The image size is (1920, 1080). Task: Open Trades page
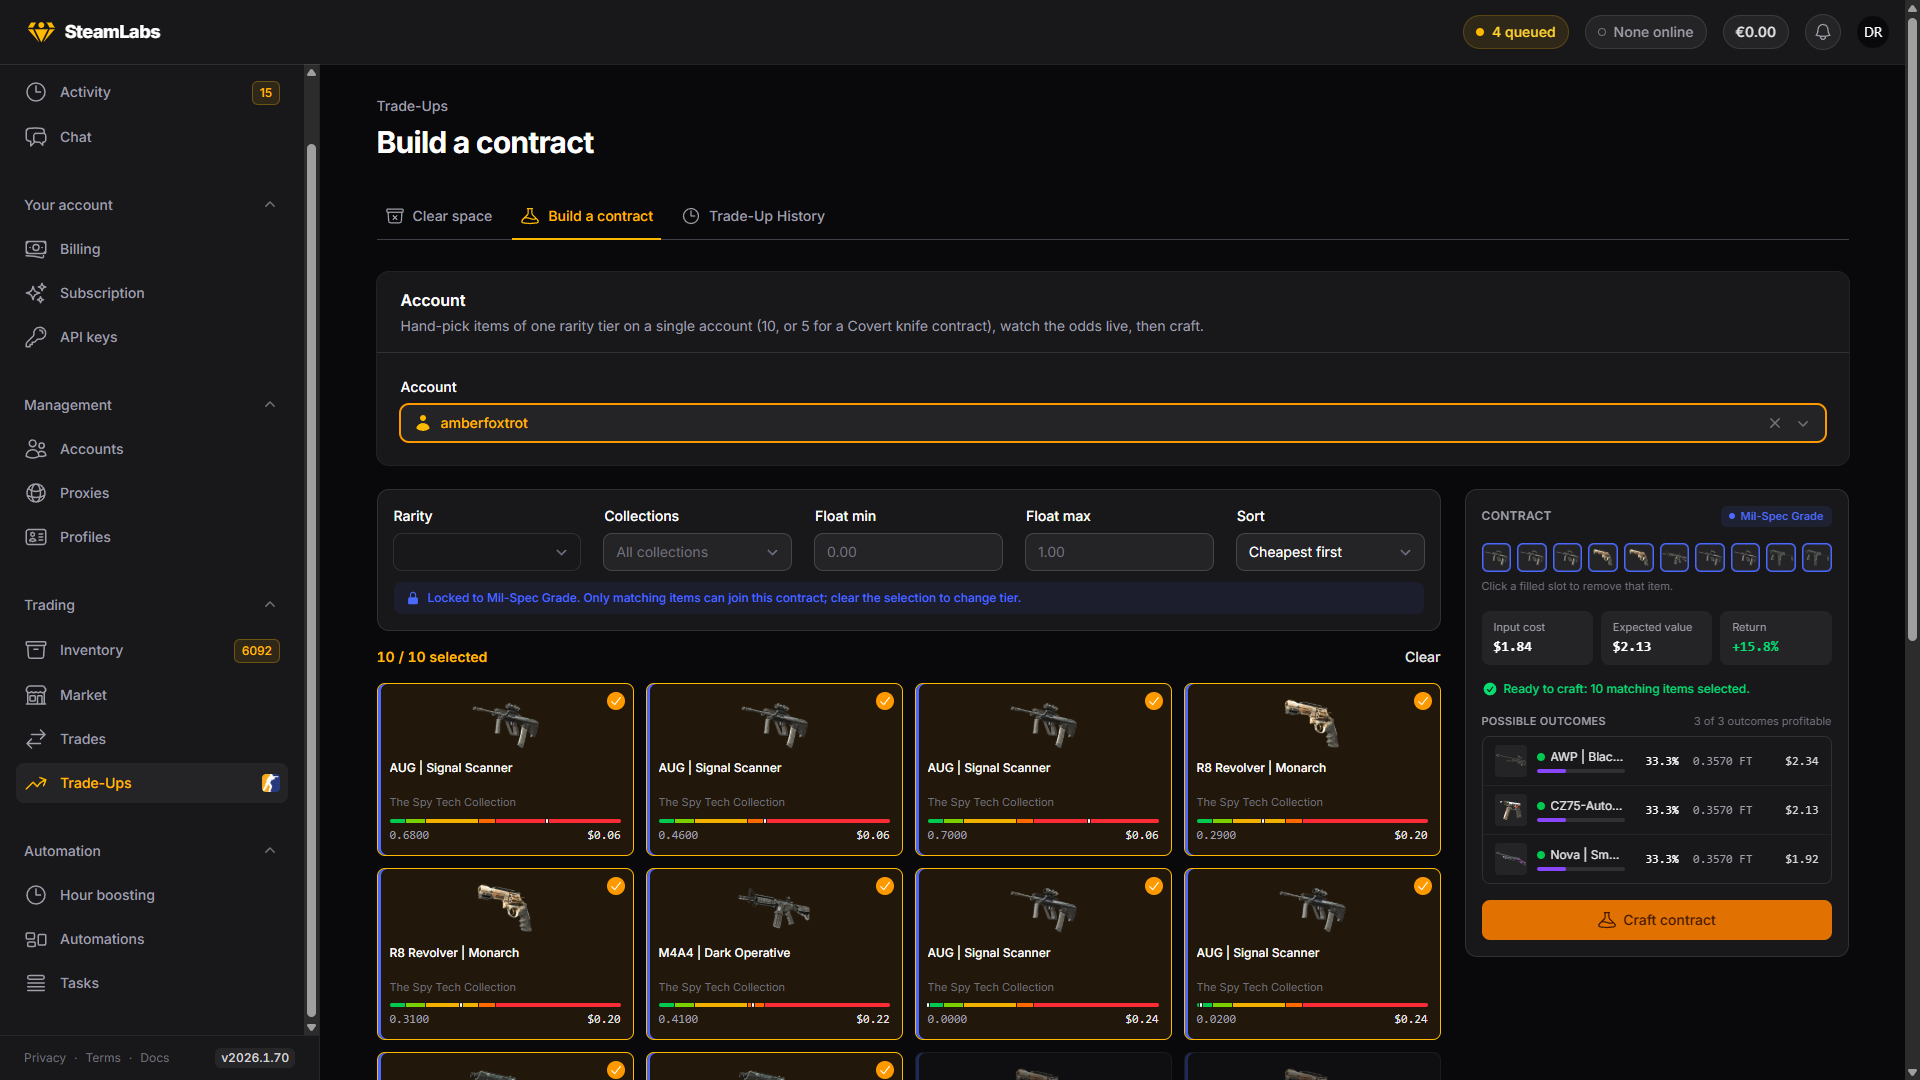coord(152,739)
